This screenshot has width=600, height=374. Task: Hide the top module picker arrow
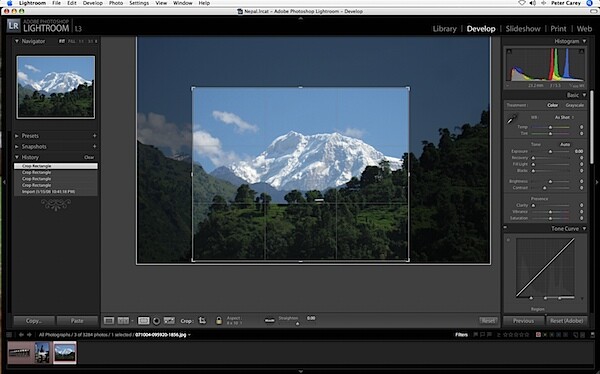point(300,18)
